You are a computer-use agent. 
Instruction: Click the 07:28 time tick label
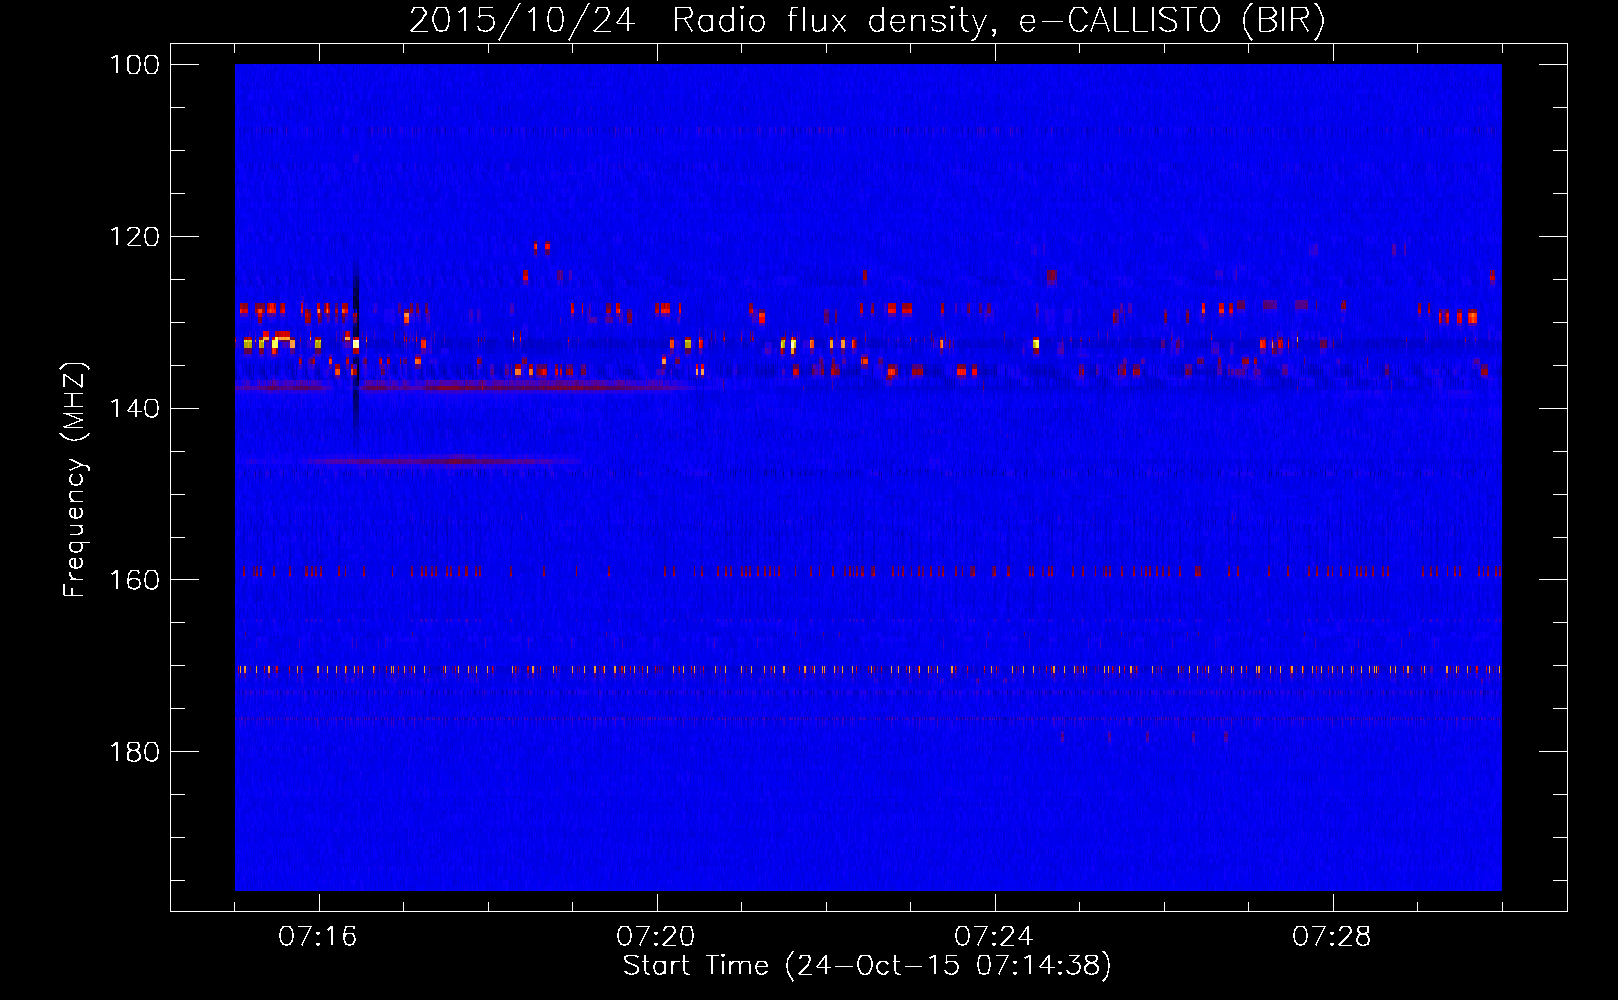[x=1332, y=937]
